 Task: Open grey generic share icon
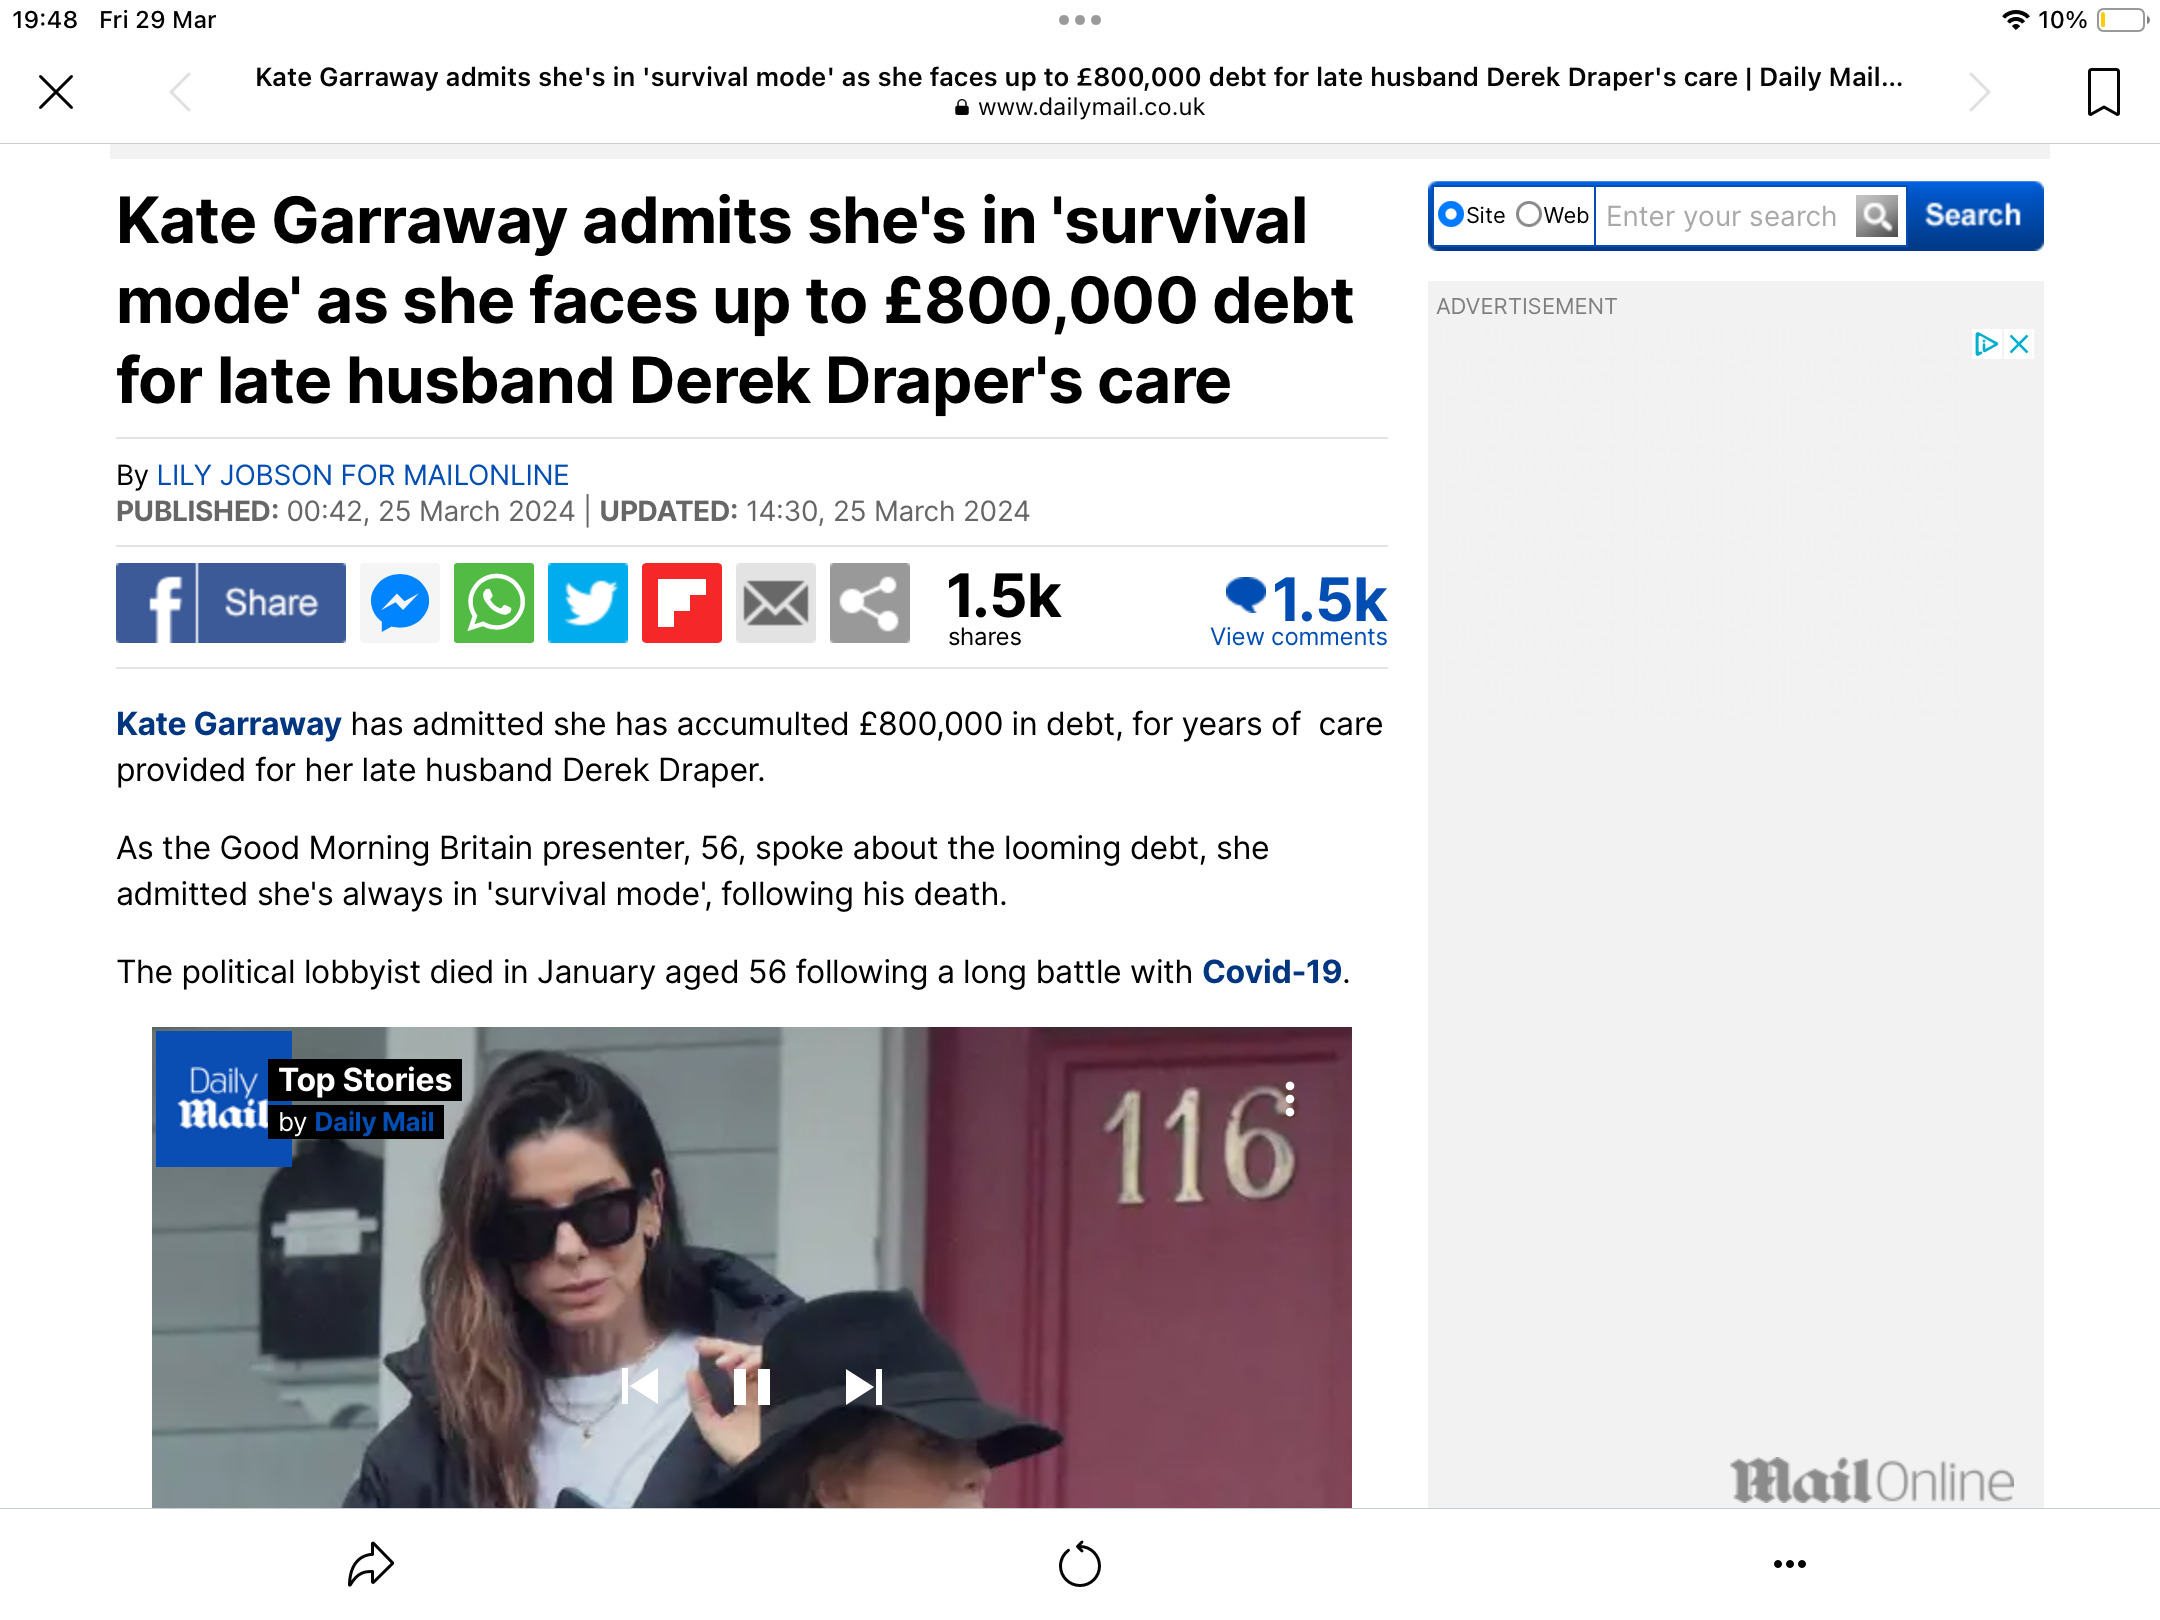(870, 603)
